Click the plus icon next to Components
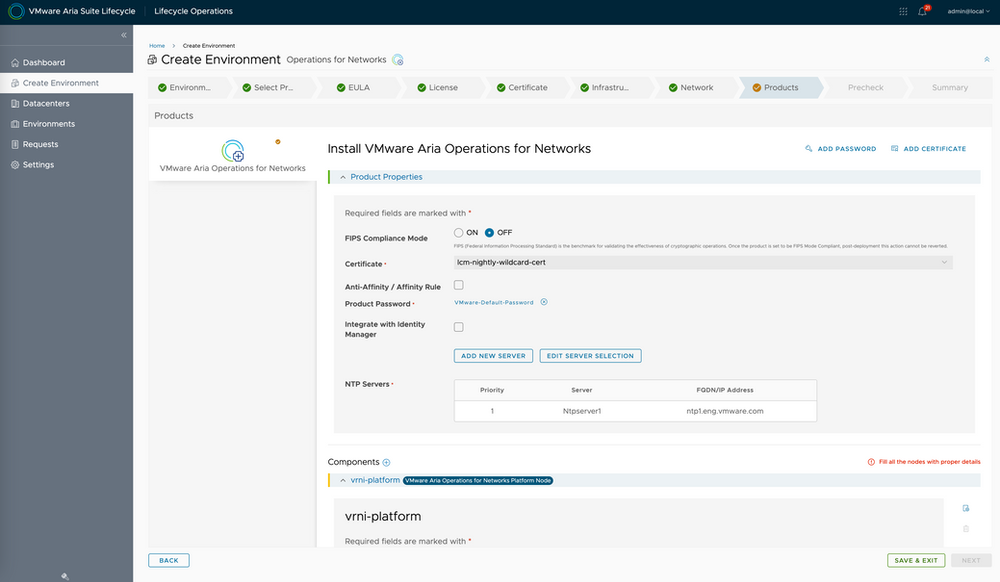Screen dimensions: 1000x582 [x=387, y=462]
